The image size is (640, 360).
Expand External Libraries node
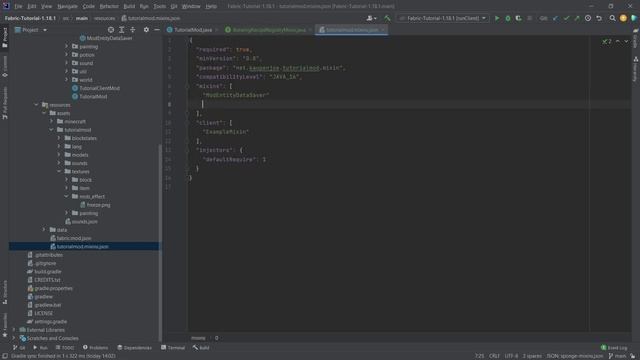(14, 330)
